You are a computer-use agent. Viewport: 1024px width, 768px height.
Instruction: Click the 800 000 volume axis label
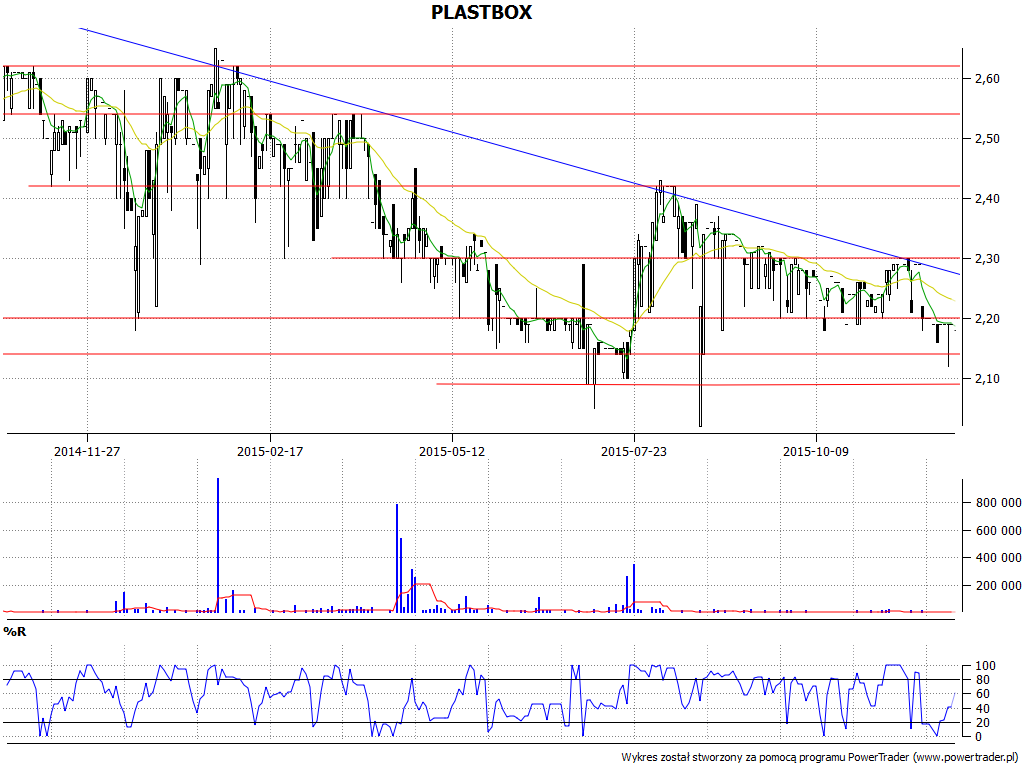pos(999,503)
